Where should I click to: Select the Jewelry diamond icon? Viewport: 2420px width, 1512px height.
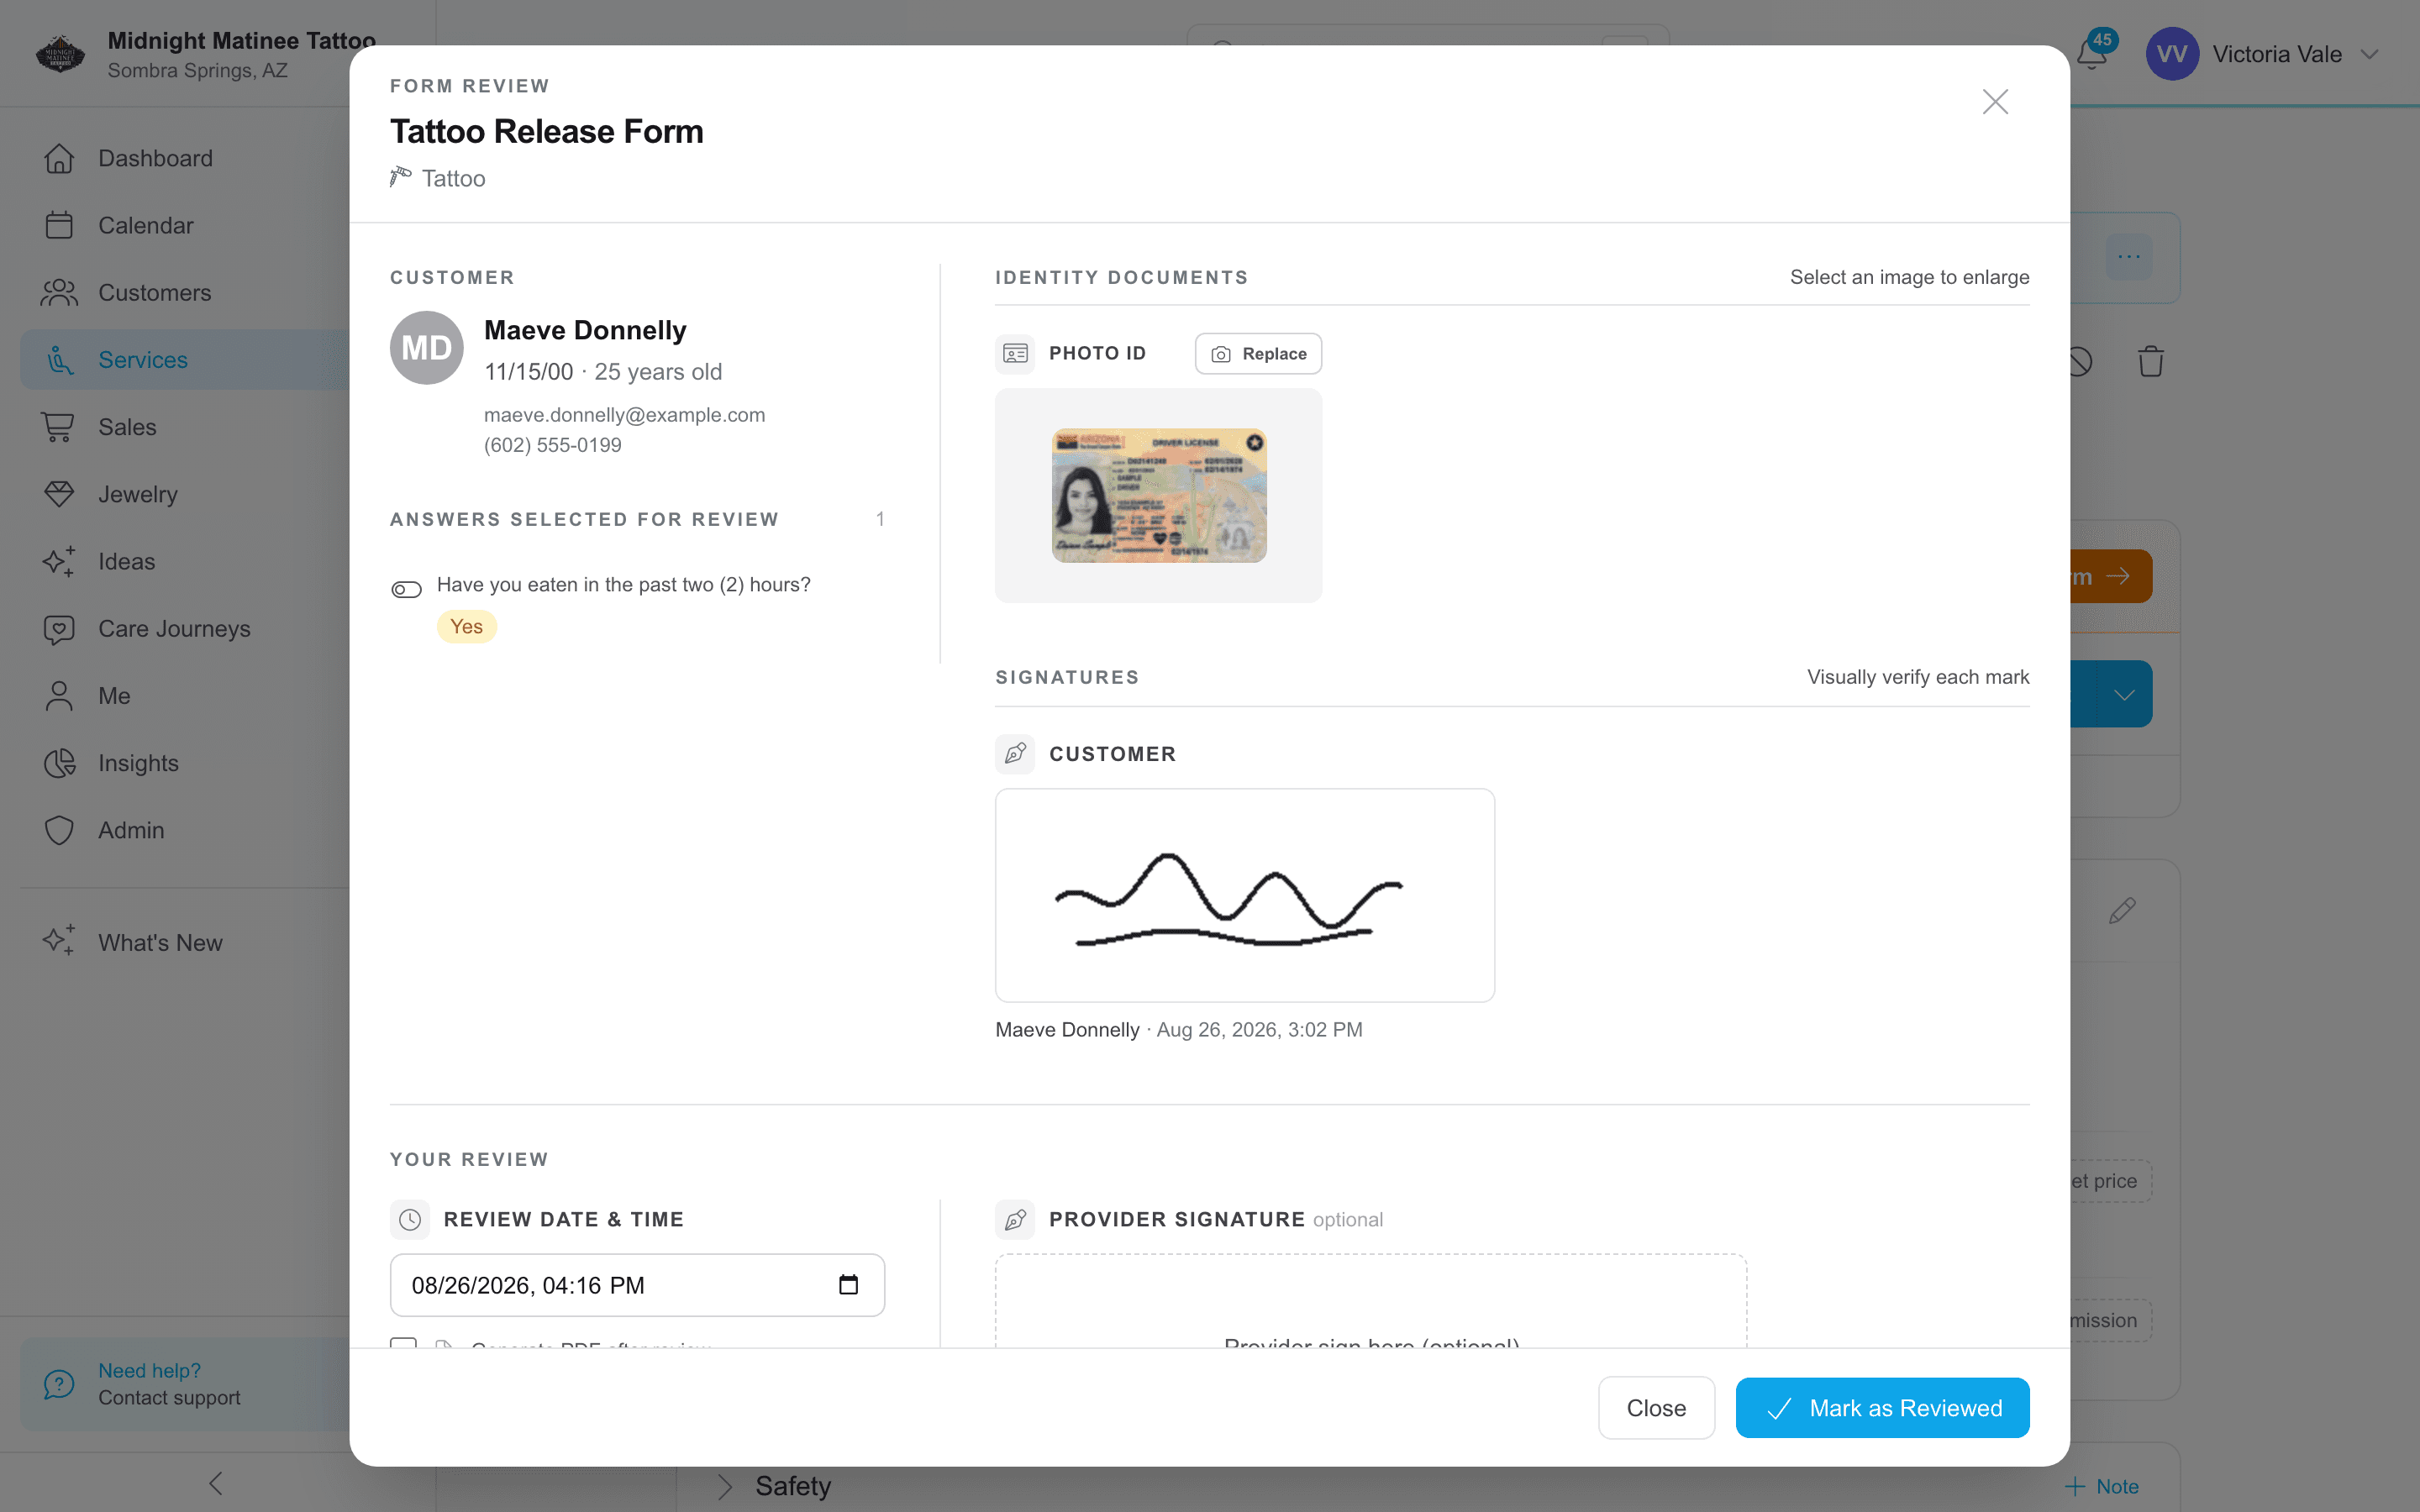click(x=59, y=494)
